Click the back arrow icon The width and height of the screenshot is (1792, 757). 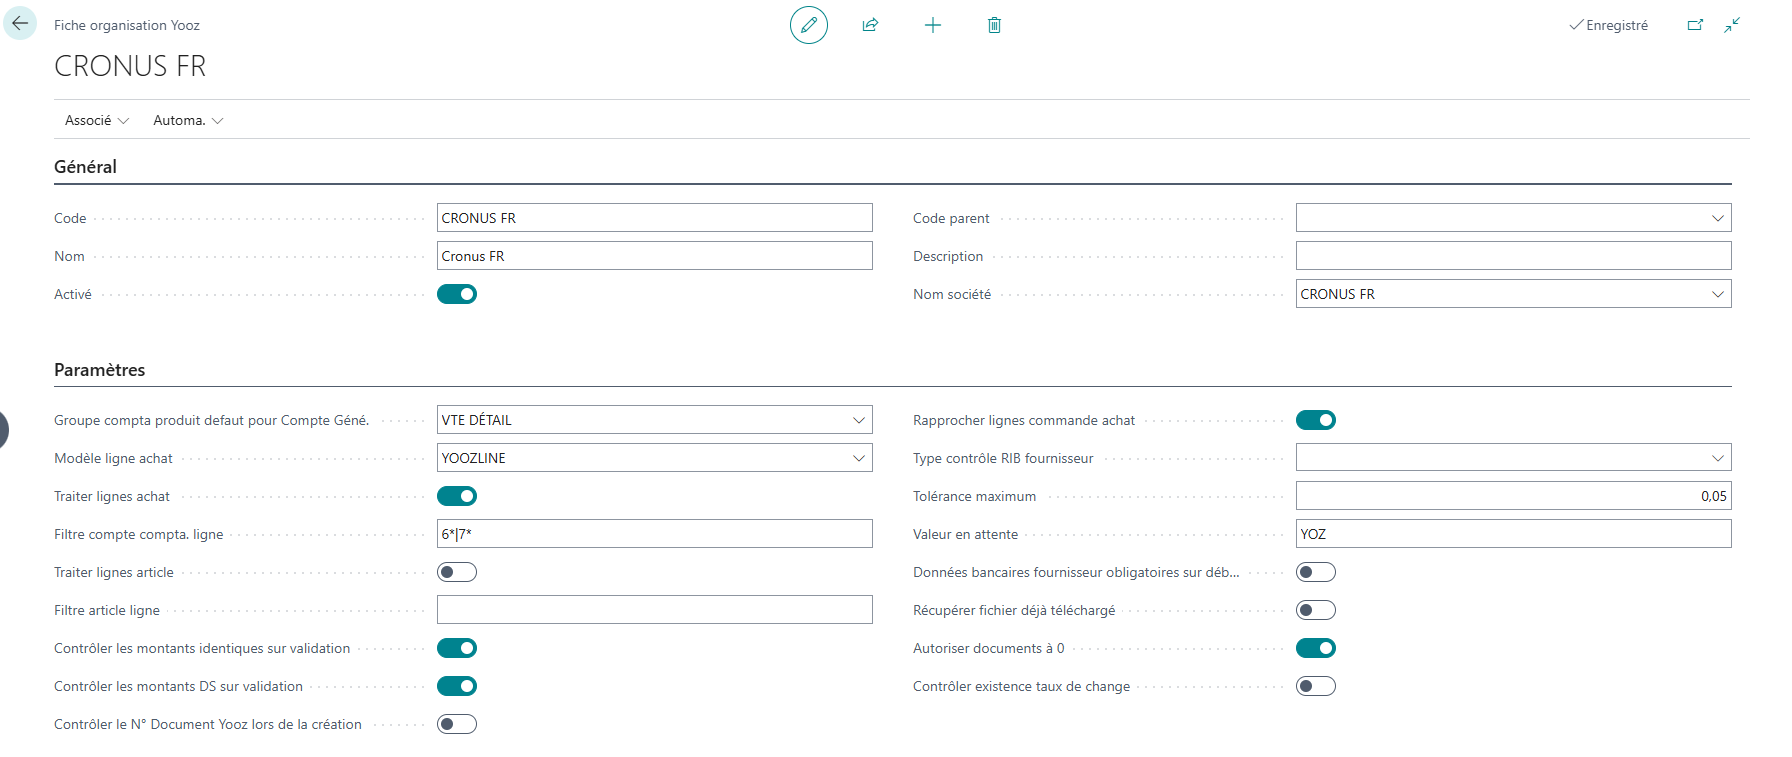pos(20,24)
